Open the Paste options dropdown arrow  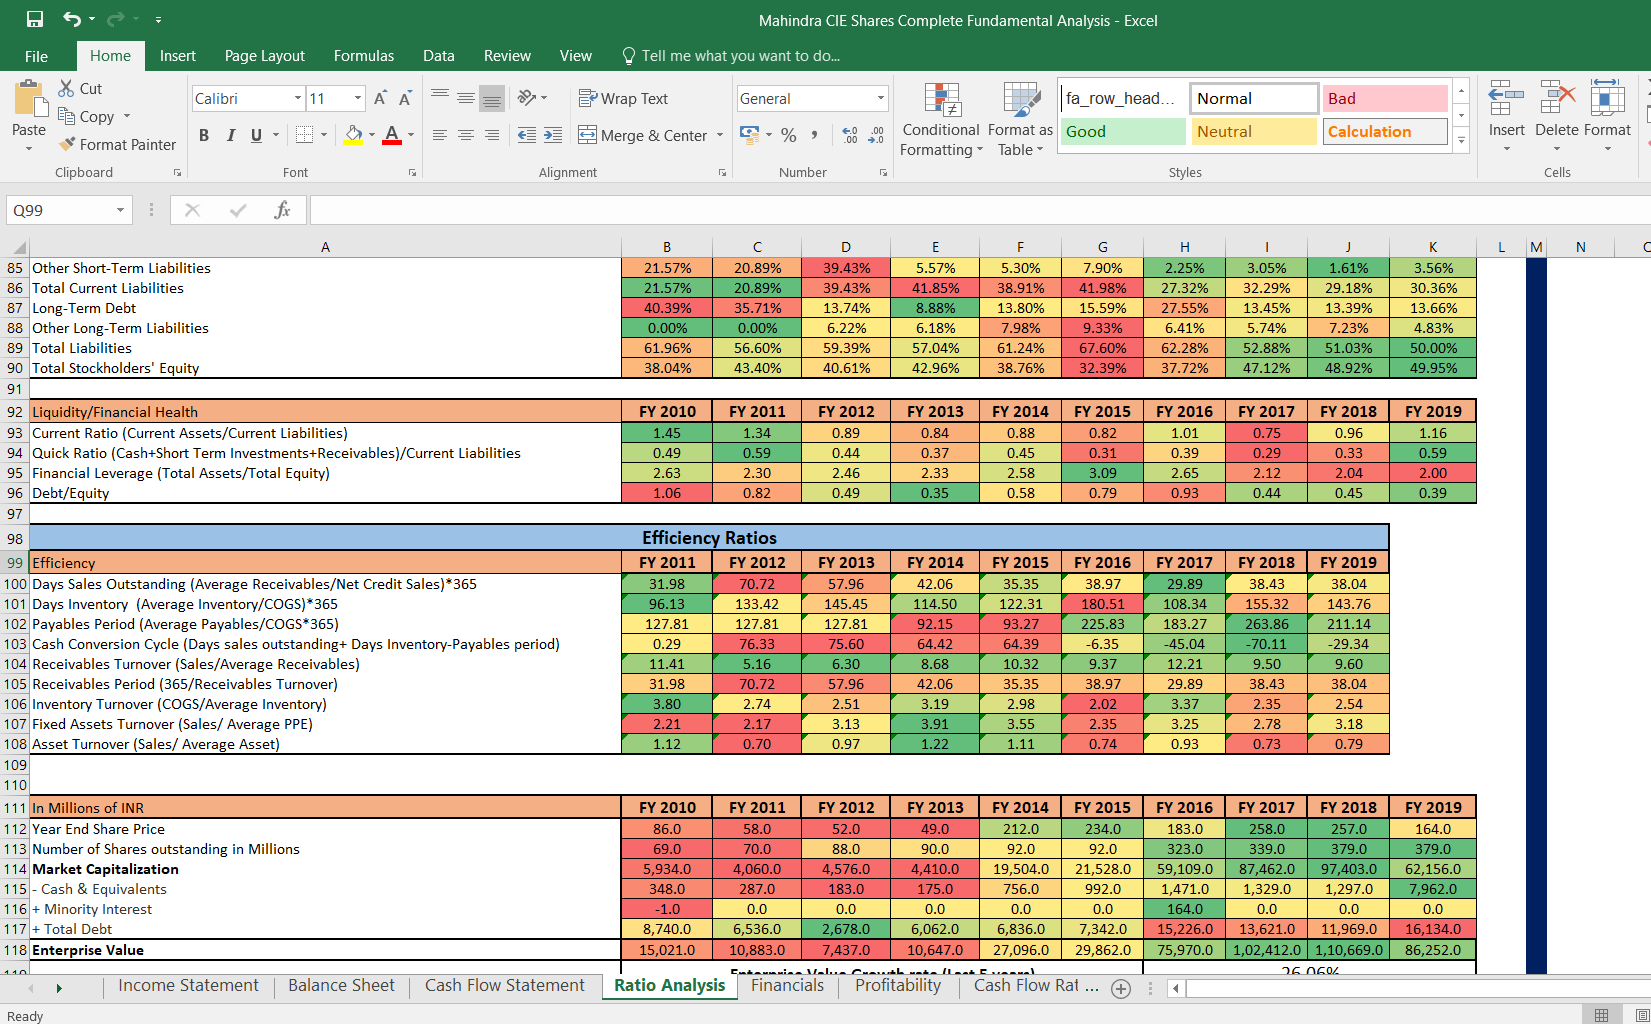coord(29,149)
